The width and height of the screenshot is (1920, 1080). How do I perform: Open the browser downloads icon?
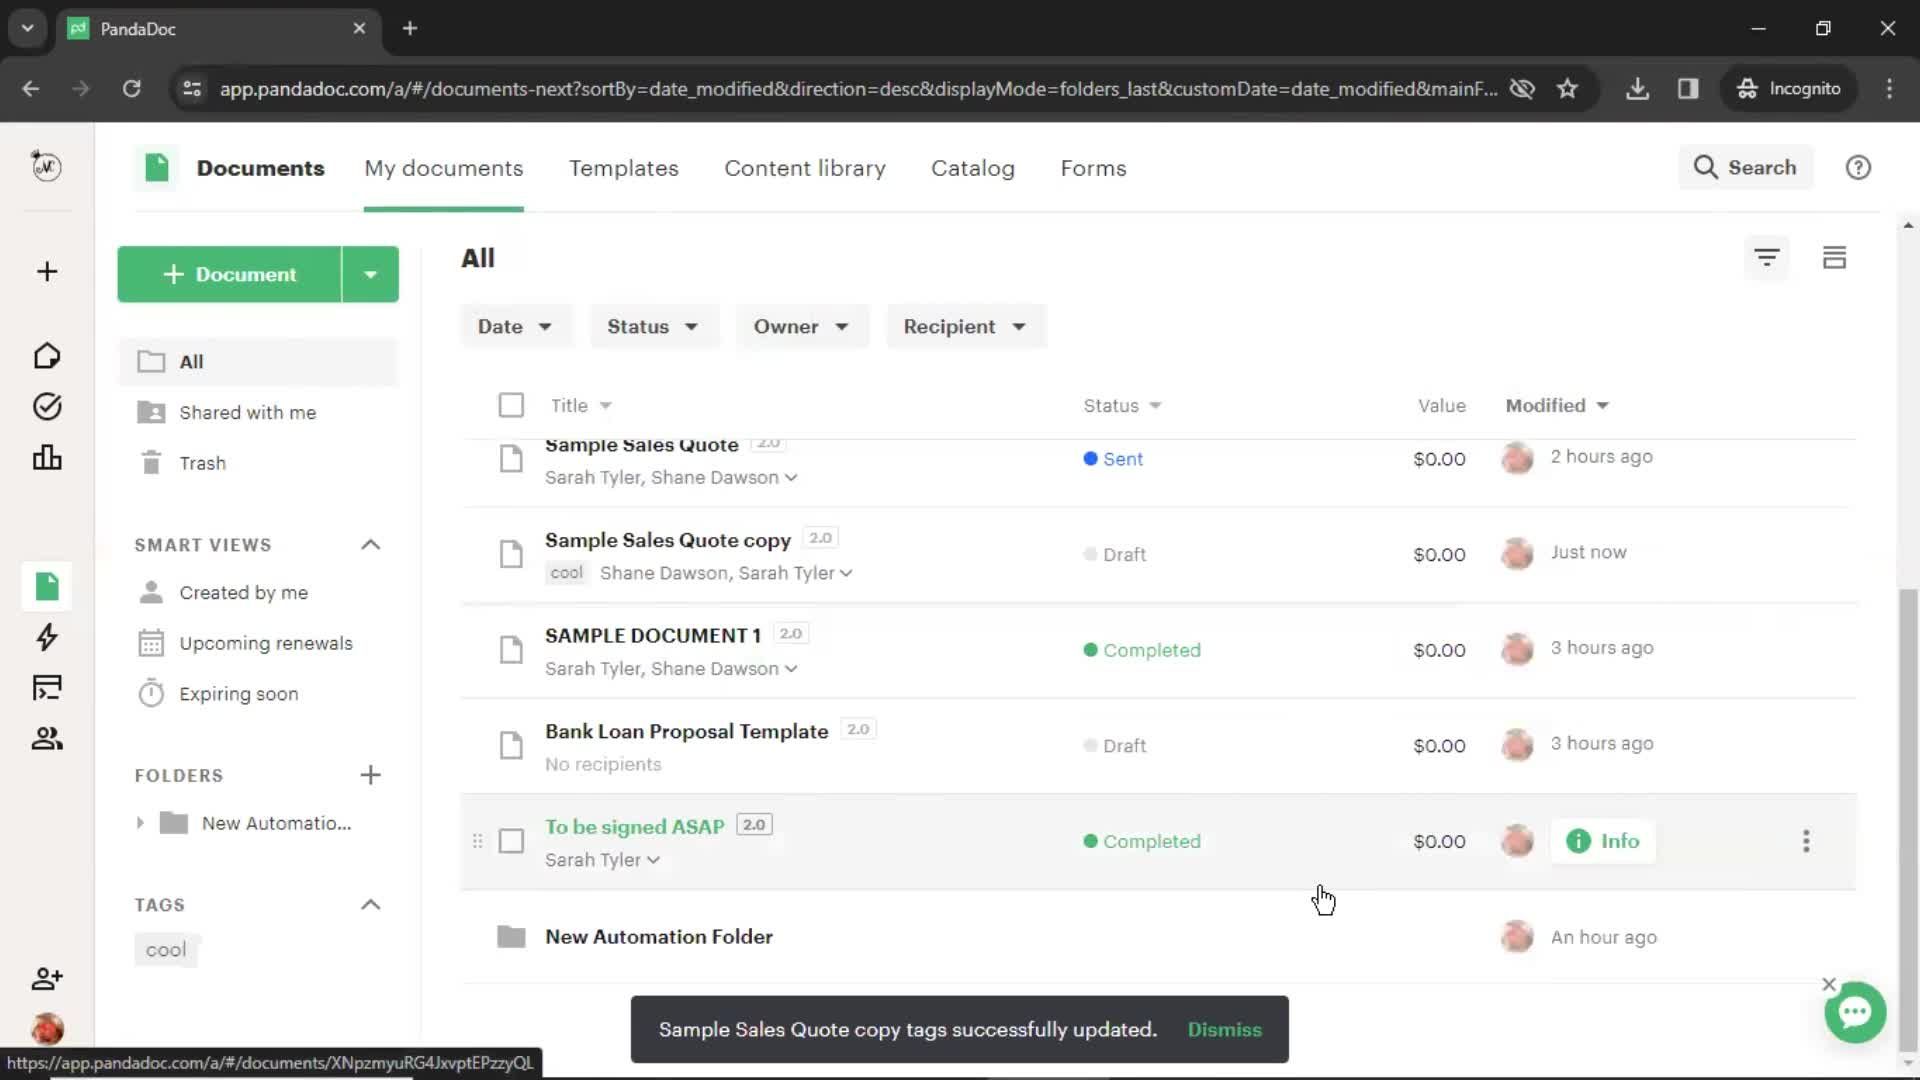pyautogui.click(x=1637, y=89)
